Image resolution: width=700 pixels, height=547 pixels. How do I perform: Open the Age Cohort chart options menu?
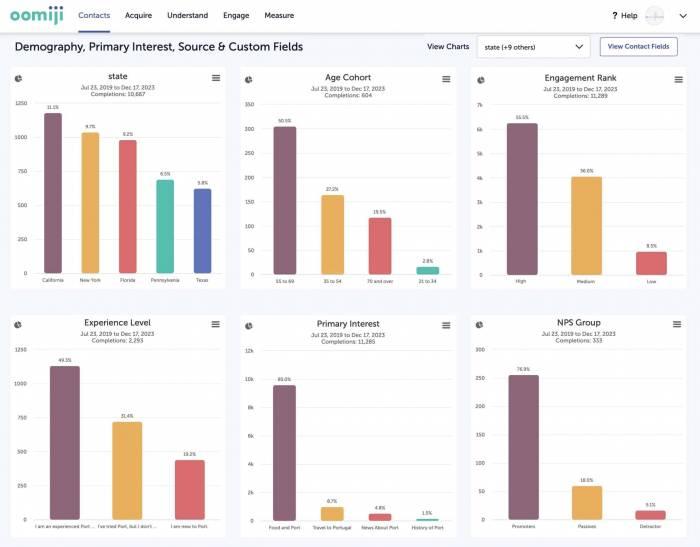click(445, 78)
